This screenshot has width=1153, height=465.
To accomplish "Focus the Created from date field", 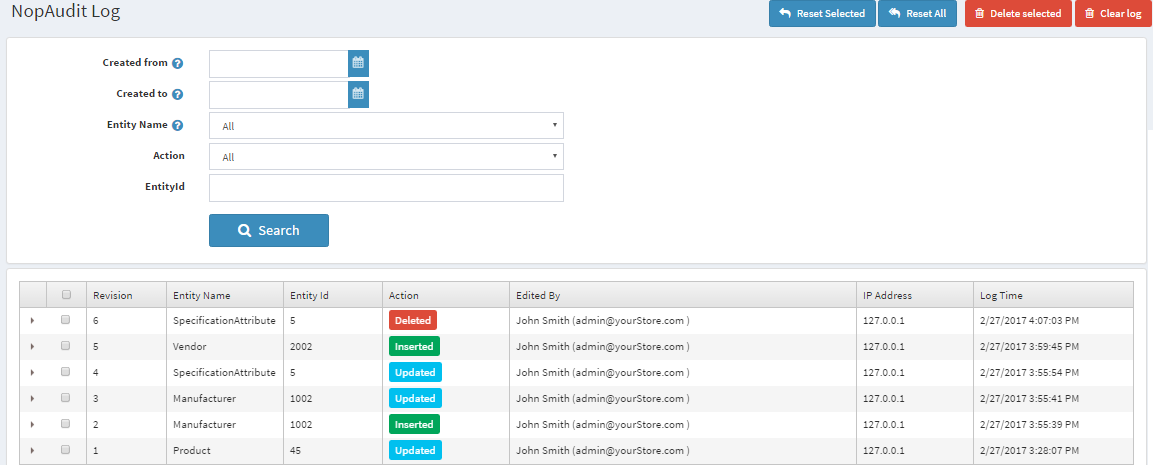I will pyautogui.click(x=279, y=64).
